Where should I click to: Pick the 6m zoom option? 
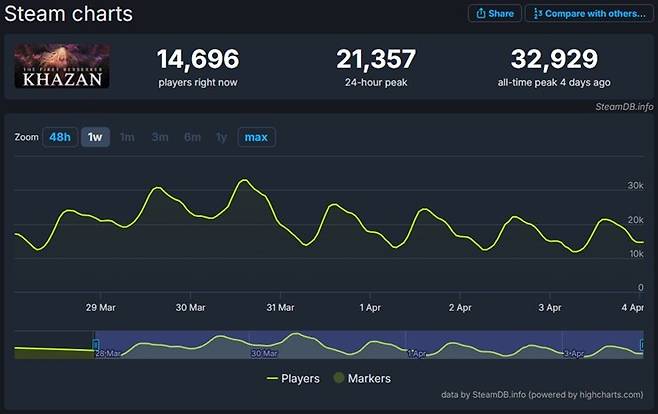pos(192,137)
